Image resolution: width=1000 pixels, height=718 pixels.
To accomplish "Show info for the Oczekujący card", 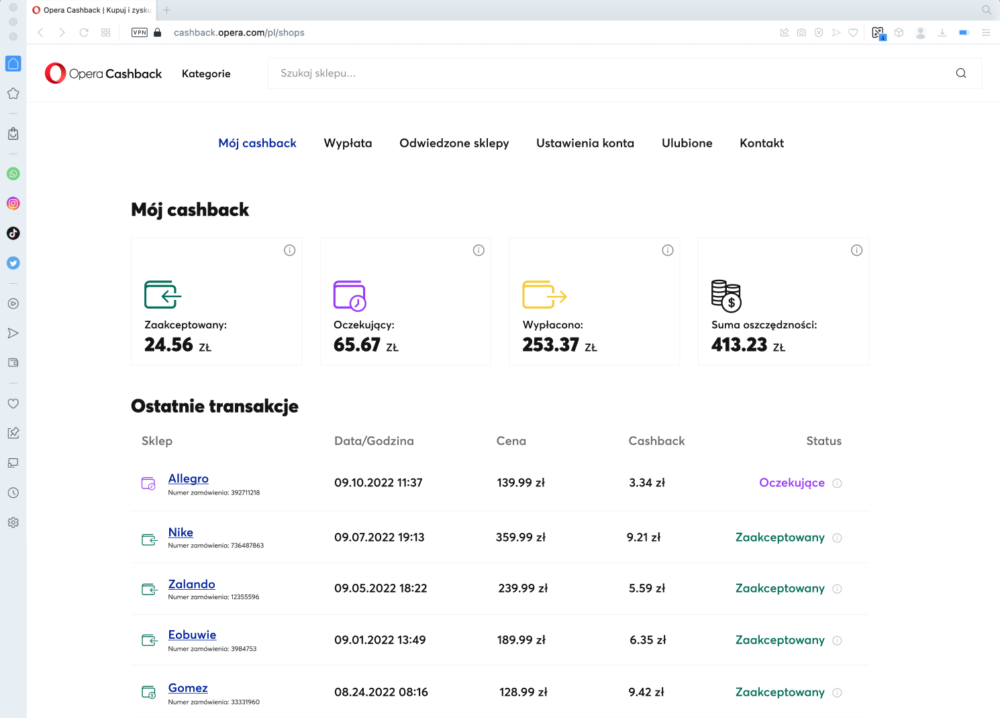I will tap(478, 251).
